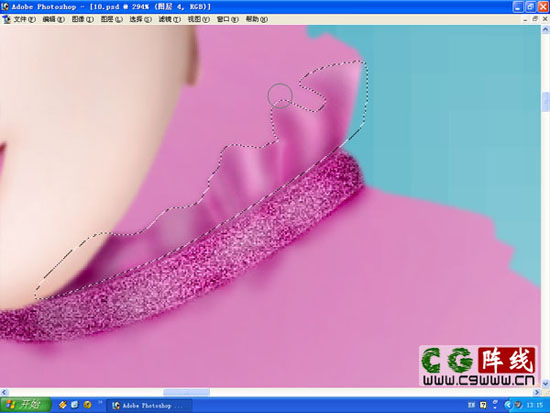Open the 视图 (View) menu
The width and height of the screenshot is (550, 413).
click(x=199, y=19)
